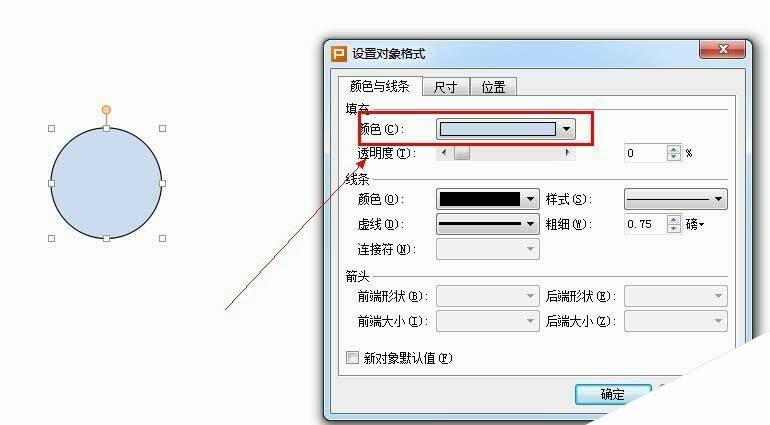Click the transparency slider thumb
The width and height of the screenshot is (770, 425).
[462, 153]
